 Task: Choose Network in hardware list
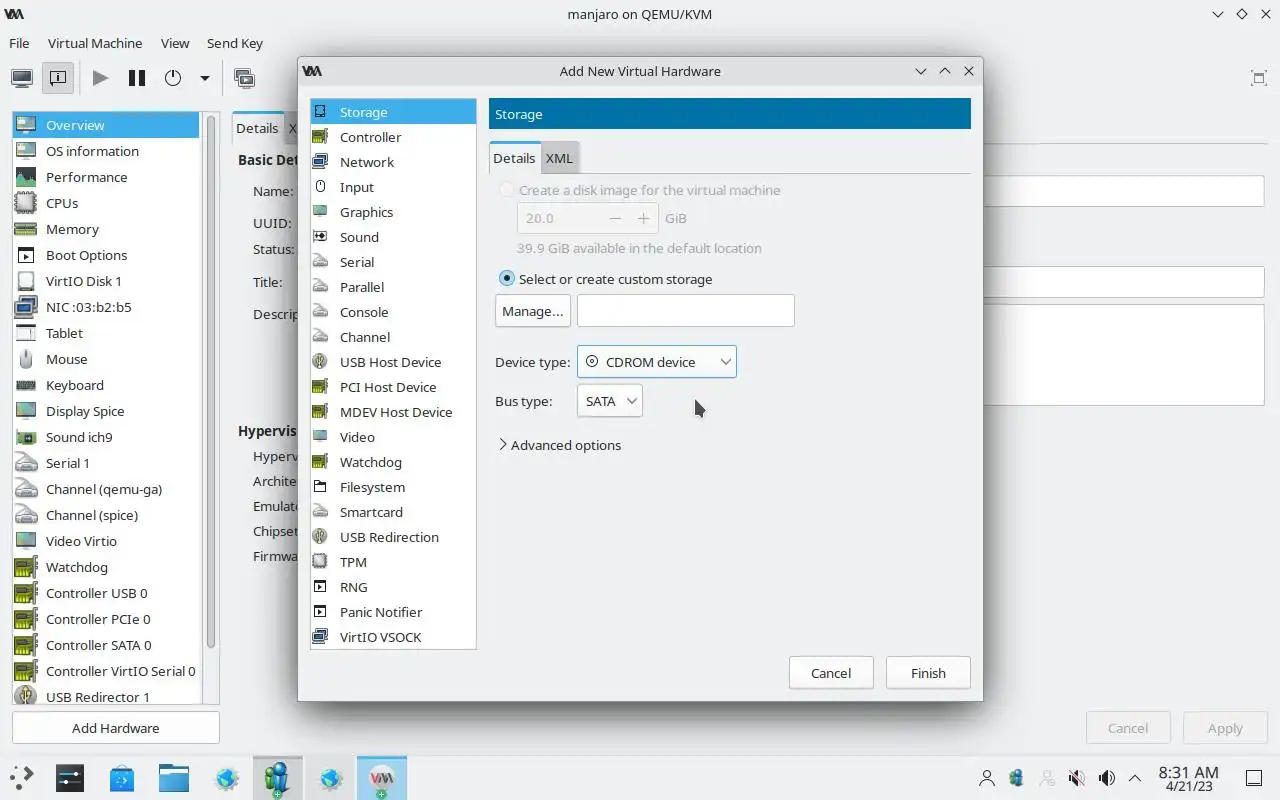pyautogui.click(x=393, y=162)
